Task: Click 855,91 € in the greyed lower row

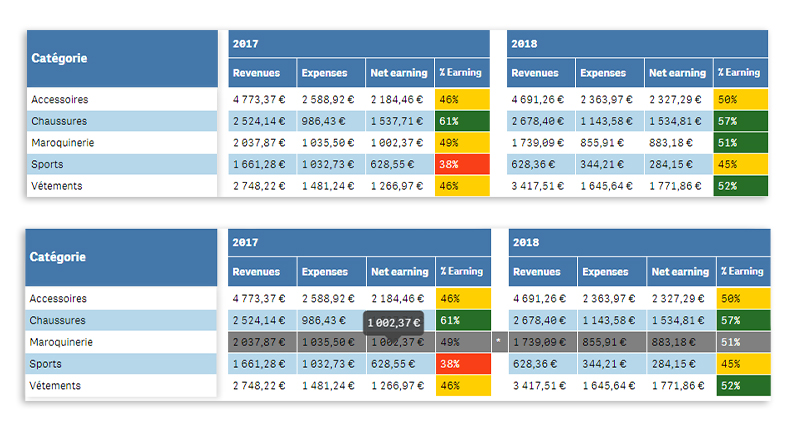Action: (605, 342)
